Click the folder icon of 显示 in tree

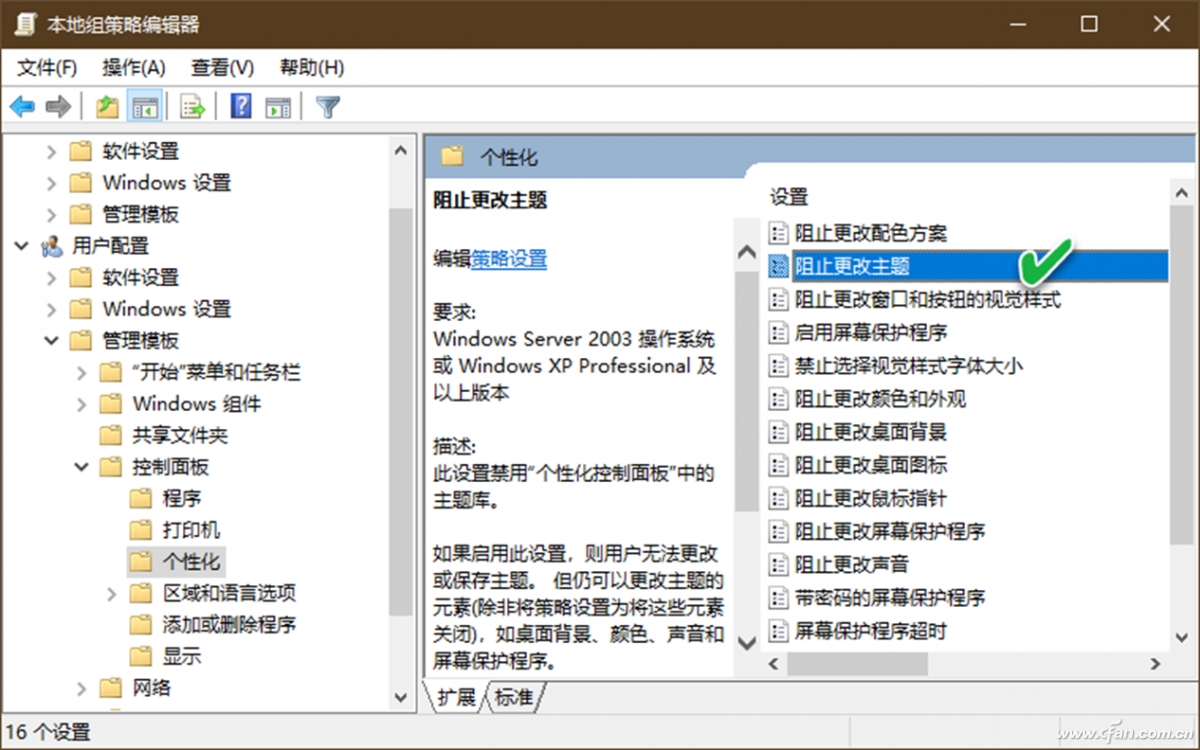[x=141, y=656]
